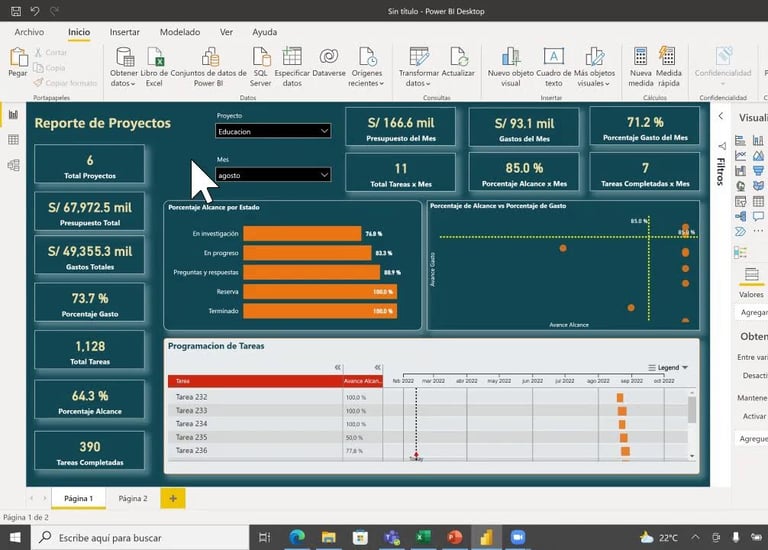Screen dimensions: 768x550
Task: Select the Tarea 232 row
Action: coord(275,397)
